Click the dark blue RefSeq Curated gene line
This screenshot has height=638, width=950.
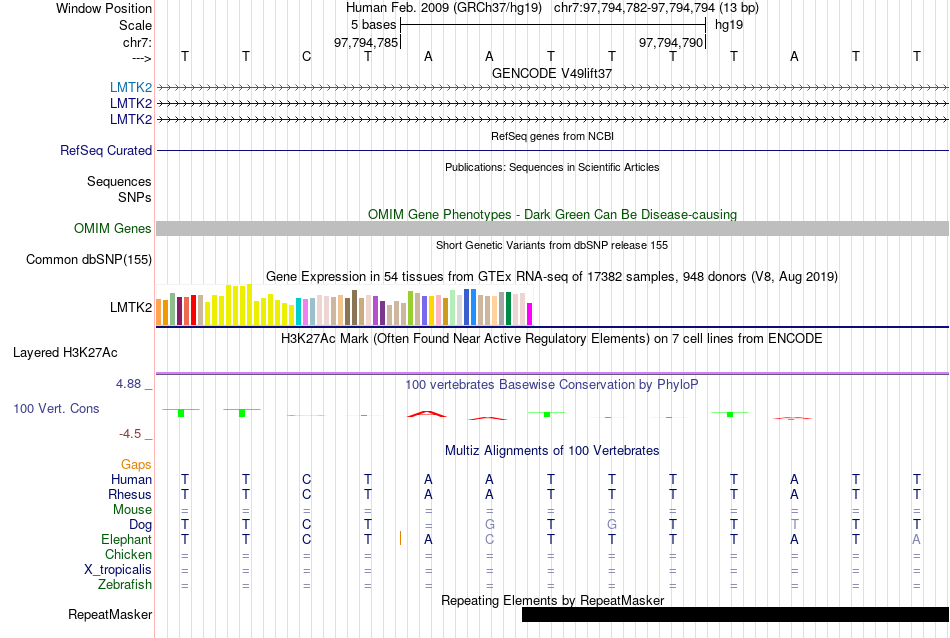[x=553, y=150]
